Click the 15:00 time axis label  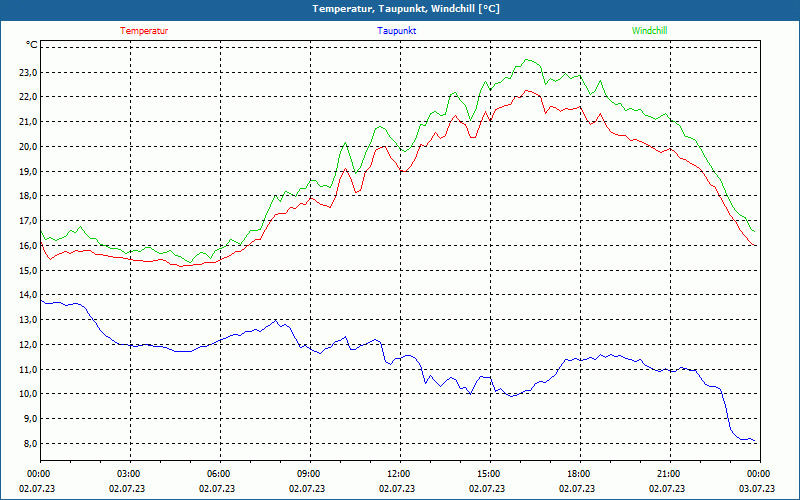point(490,474)
